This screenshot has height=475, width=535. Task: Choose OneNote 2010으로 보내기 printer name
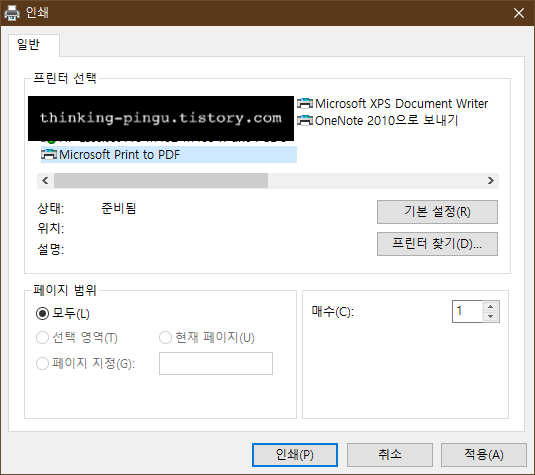386,120
